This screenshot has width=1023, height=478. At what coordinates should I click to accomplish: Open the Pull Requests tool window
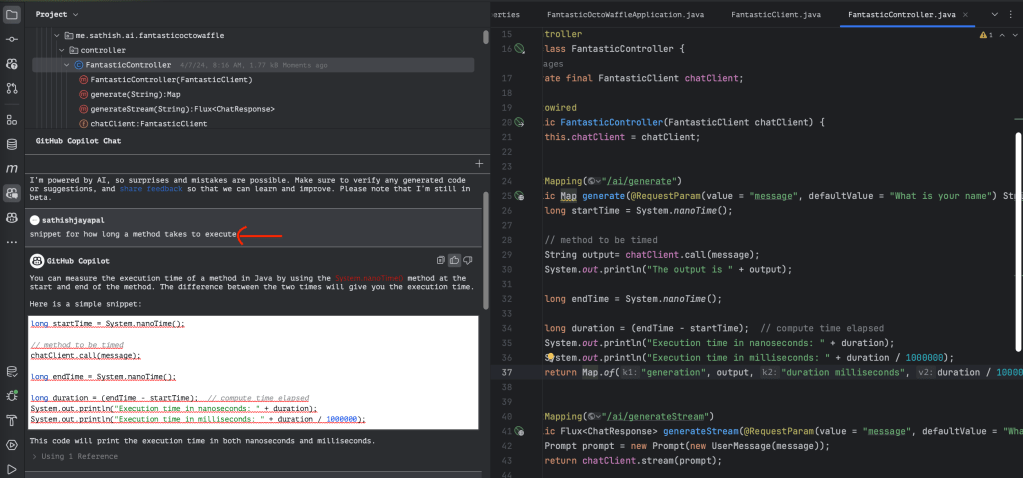pos(12,89)
